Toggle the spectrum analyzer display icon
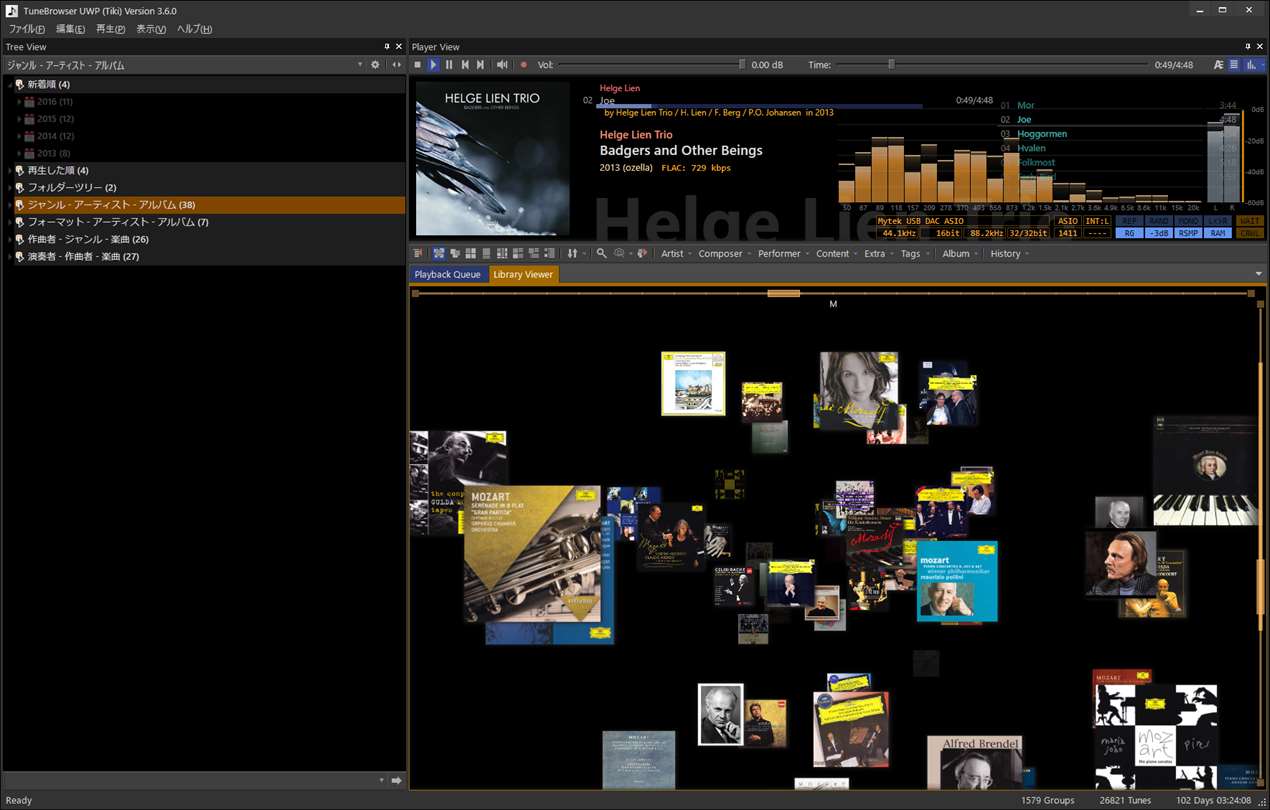Image resolution: width=1270 pixels, height=810 pixels. 1250,65
